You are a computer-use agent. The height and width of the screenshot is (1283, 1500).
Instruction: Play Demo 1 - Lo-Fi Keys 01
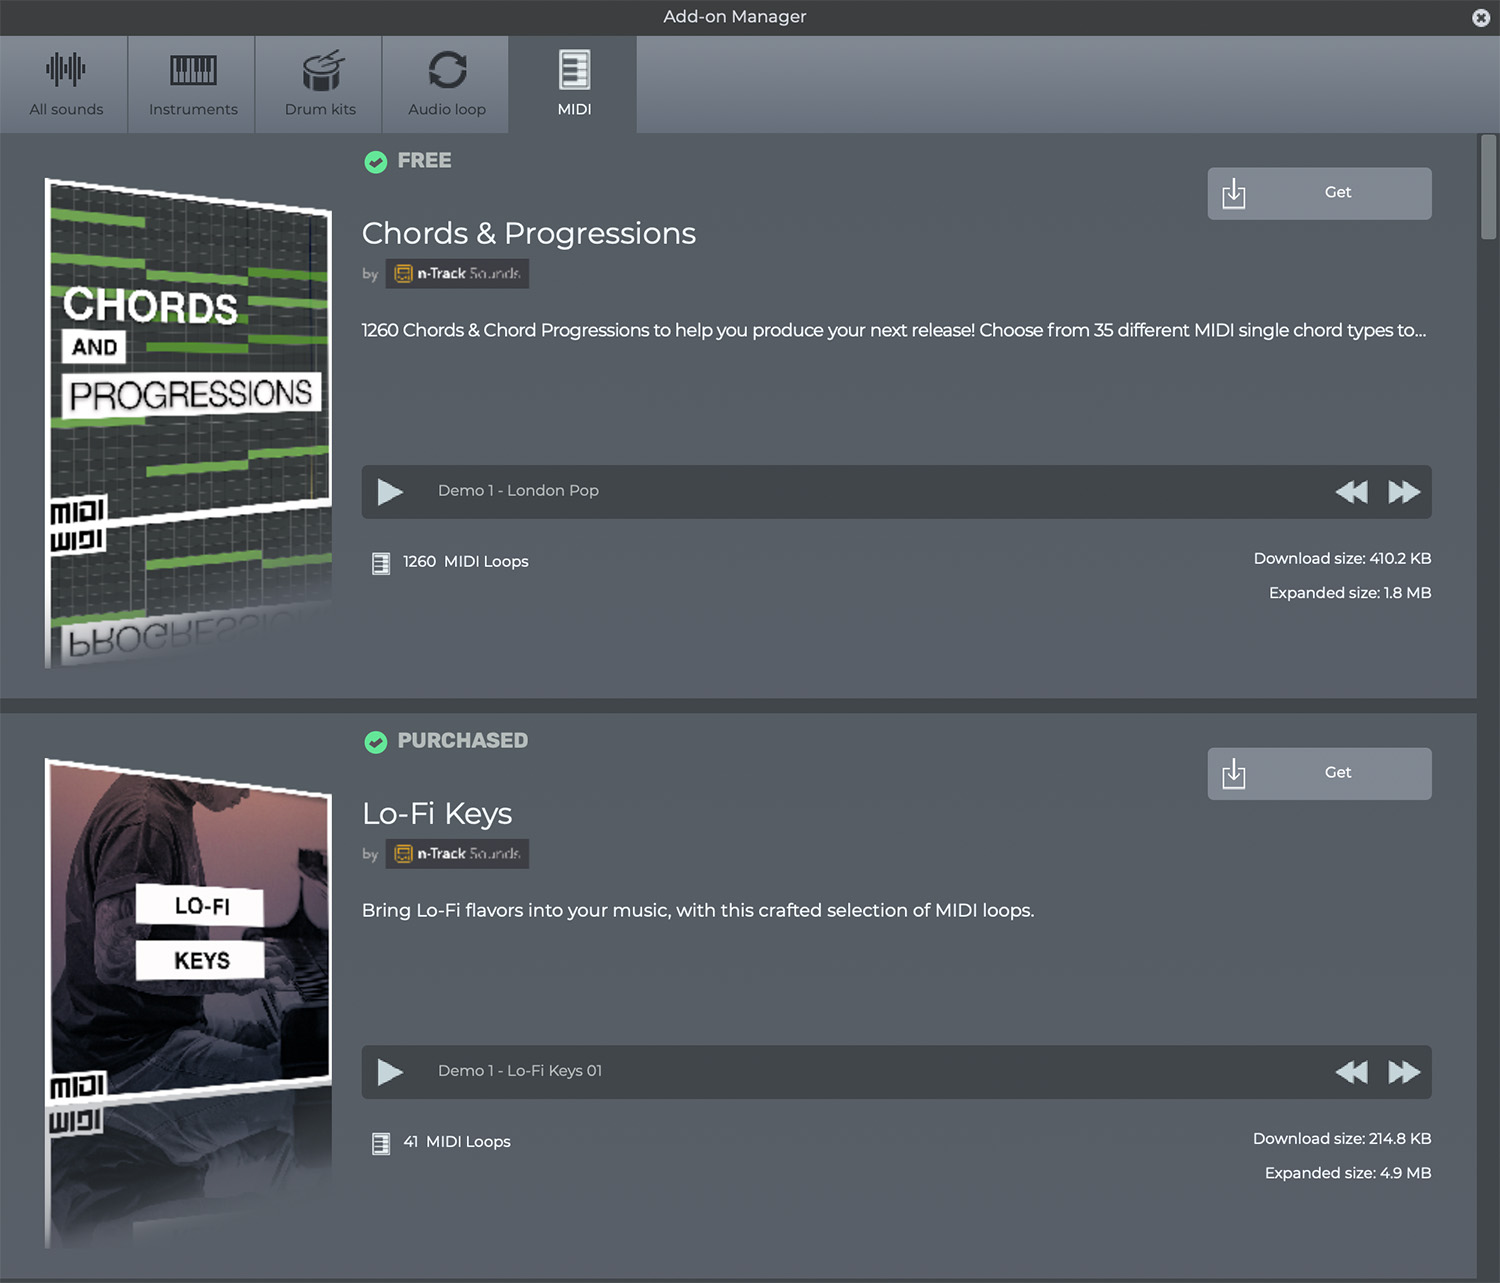pyautogui.click(x=390, y=1072)
